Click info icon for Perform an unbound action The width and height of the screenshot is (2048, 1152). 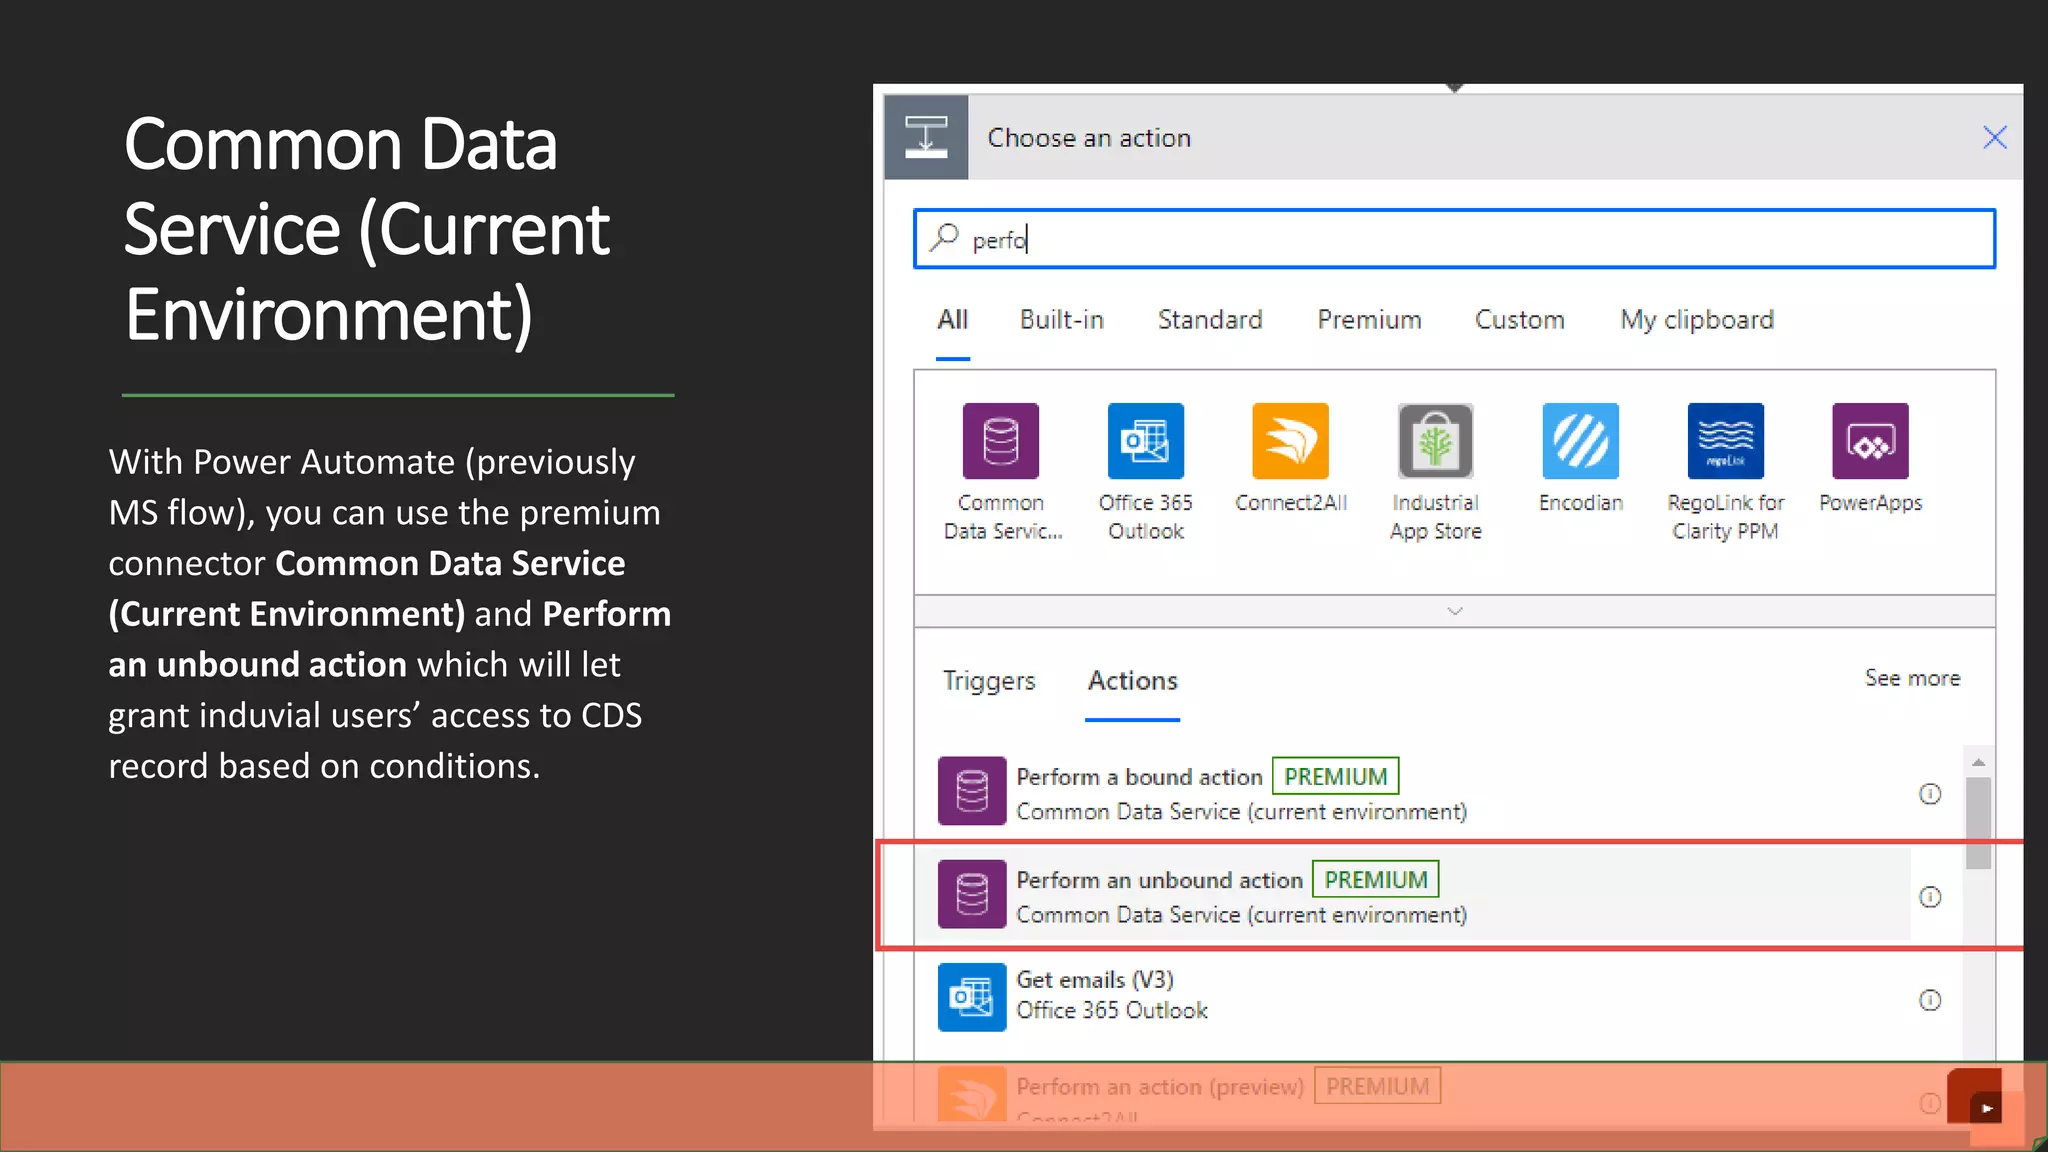pos(1930,897)
